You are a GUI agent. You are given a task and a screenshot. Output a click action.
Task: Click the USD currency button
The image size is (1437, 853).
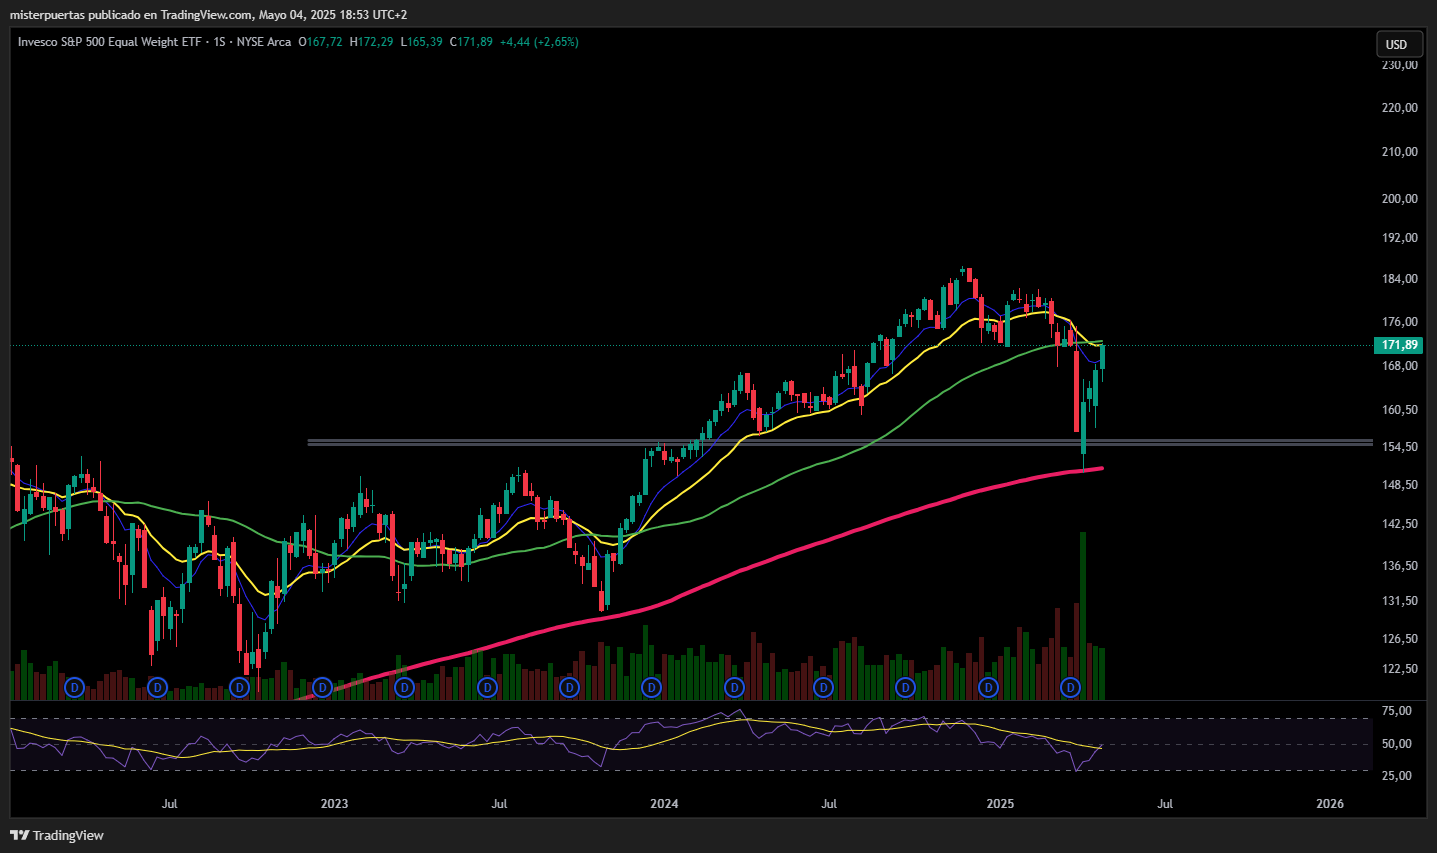pos(1397,44)
